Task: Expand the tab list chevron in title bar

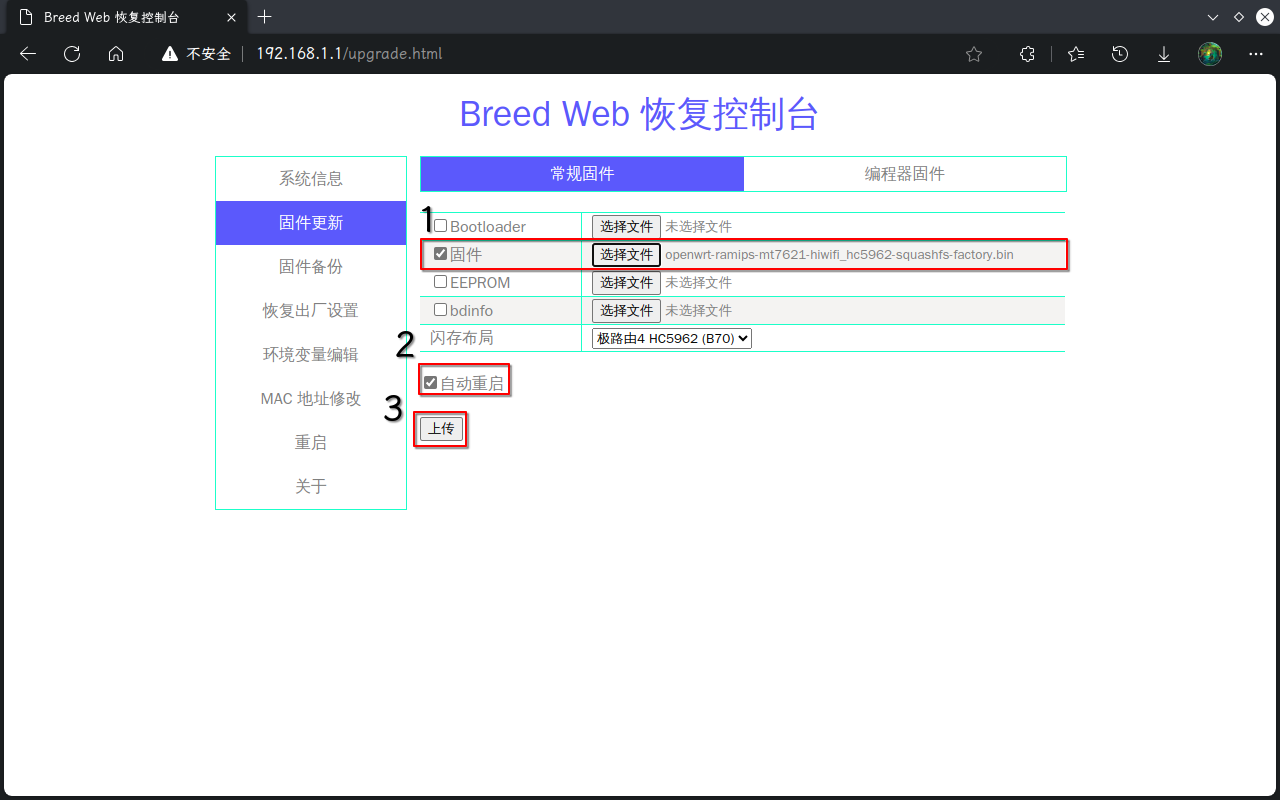Action: 1213,17
